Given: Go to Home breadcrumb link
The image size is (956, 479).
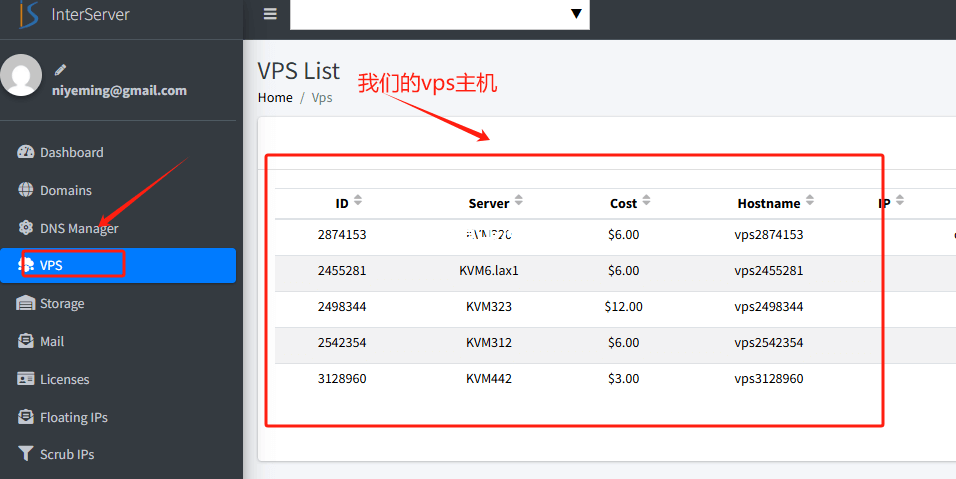Looking at the screenshot, I should coord(275,98).
